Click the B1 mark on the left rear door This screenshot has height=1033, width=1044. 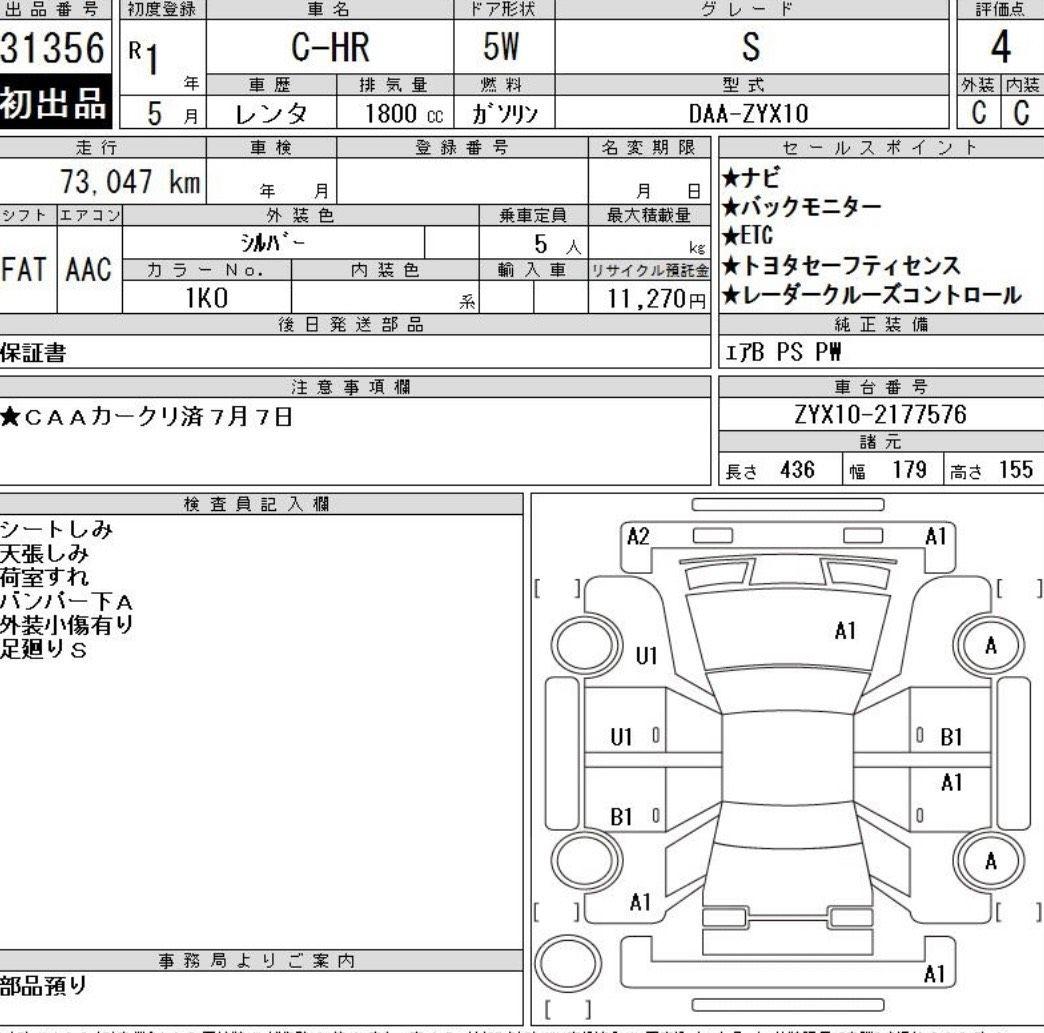pyautogui.click(x=622, y=816)
